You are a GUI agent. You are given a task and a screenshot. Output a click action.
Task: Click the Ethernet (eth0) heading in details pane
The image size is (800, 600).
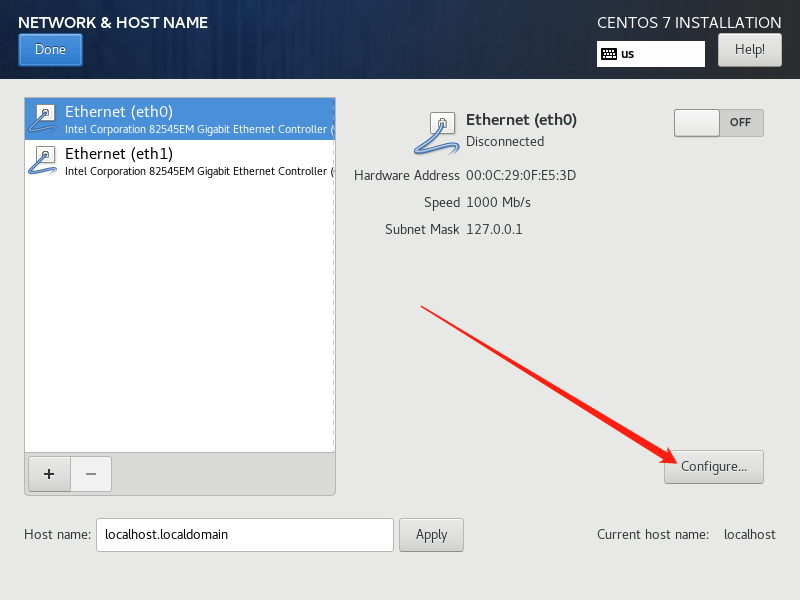(x=521, y=119)
